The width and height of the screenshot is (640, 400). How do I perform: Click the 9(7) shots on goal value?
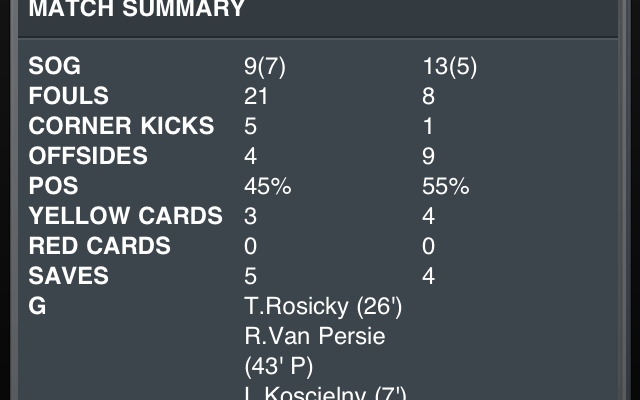pyautogui.click(x=265, y=67)
